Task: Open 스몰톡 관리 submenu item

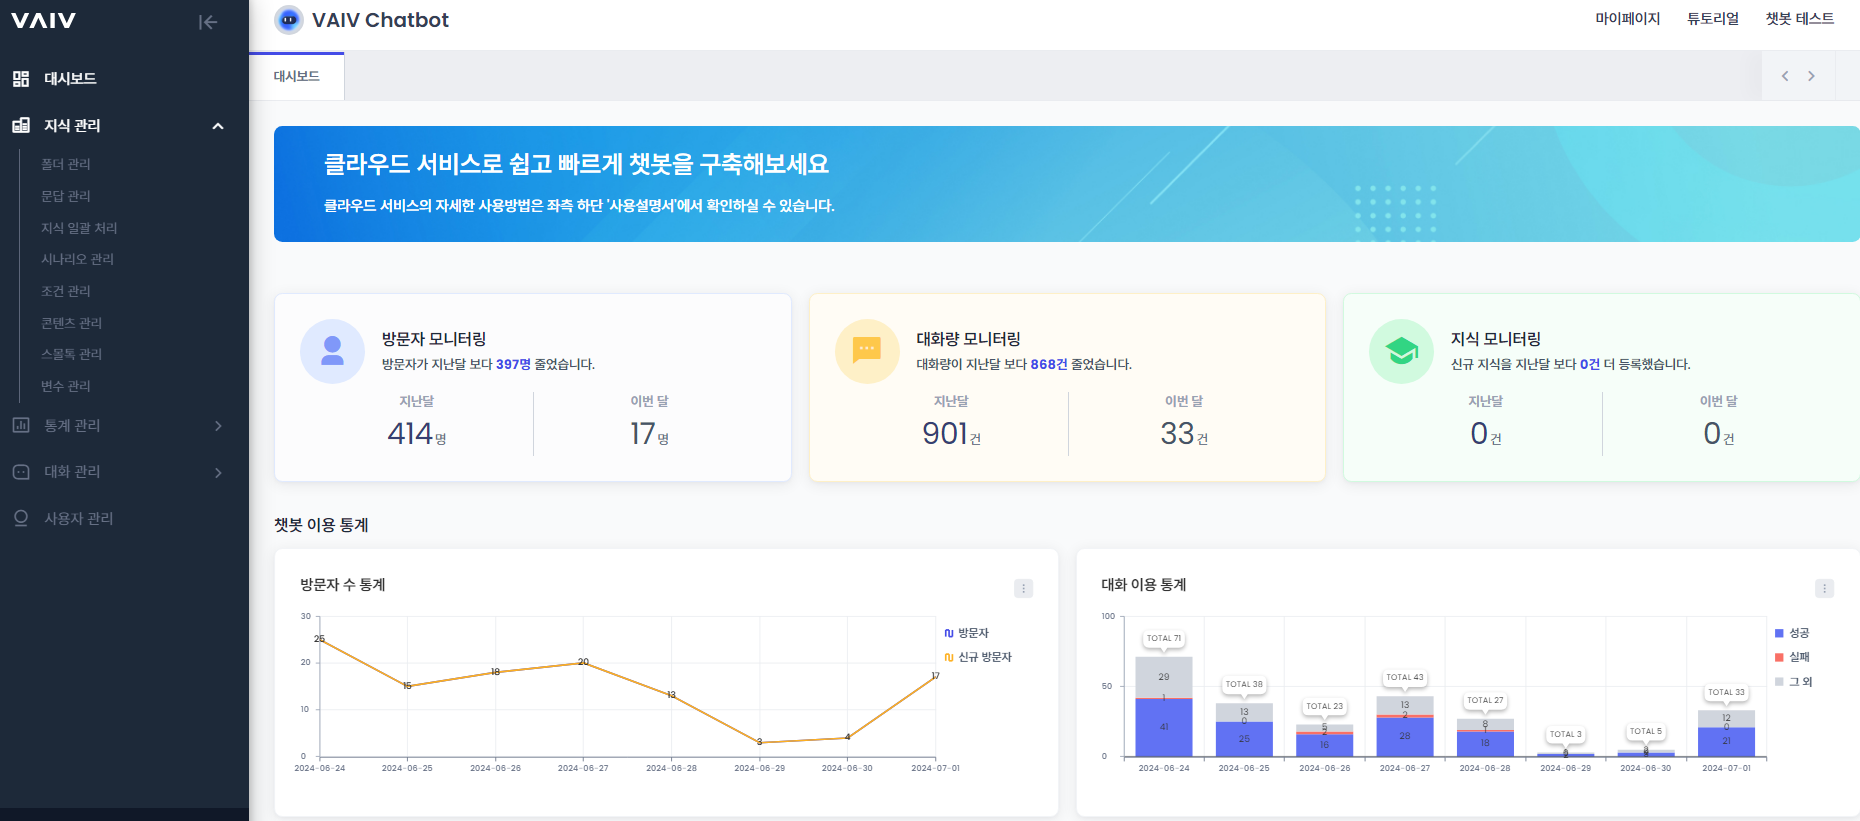Action: (x=72, y=354)
